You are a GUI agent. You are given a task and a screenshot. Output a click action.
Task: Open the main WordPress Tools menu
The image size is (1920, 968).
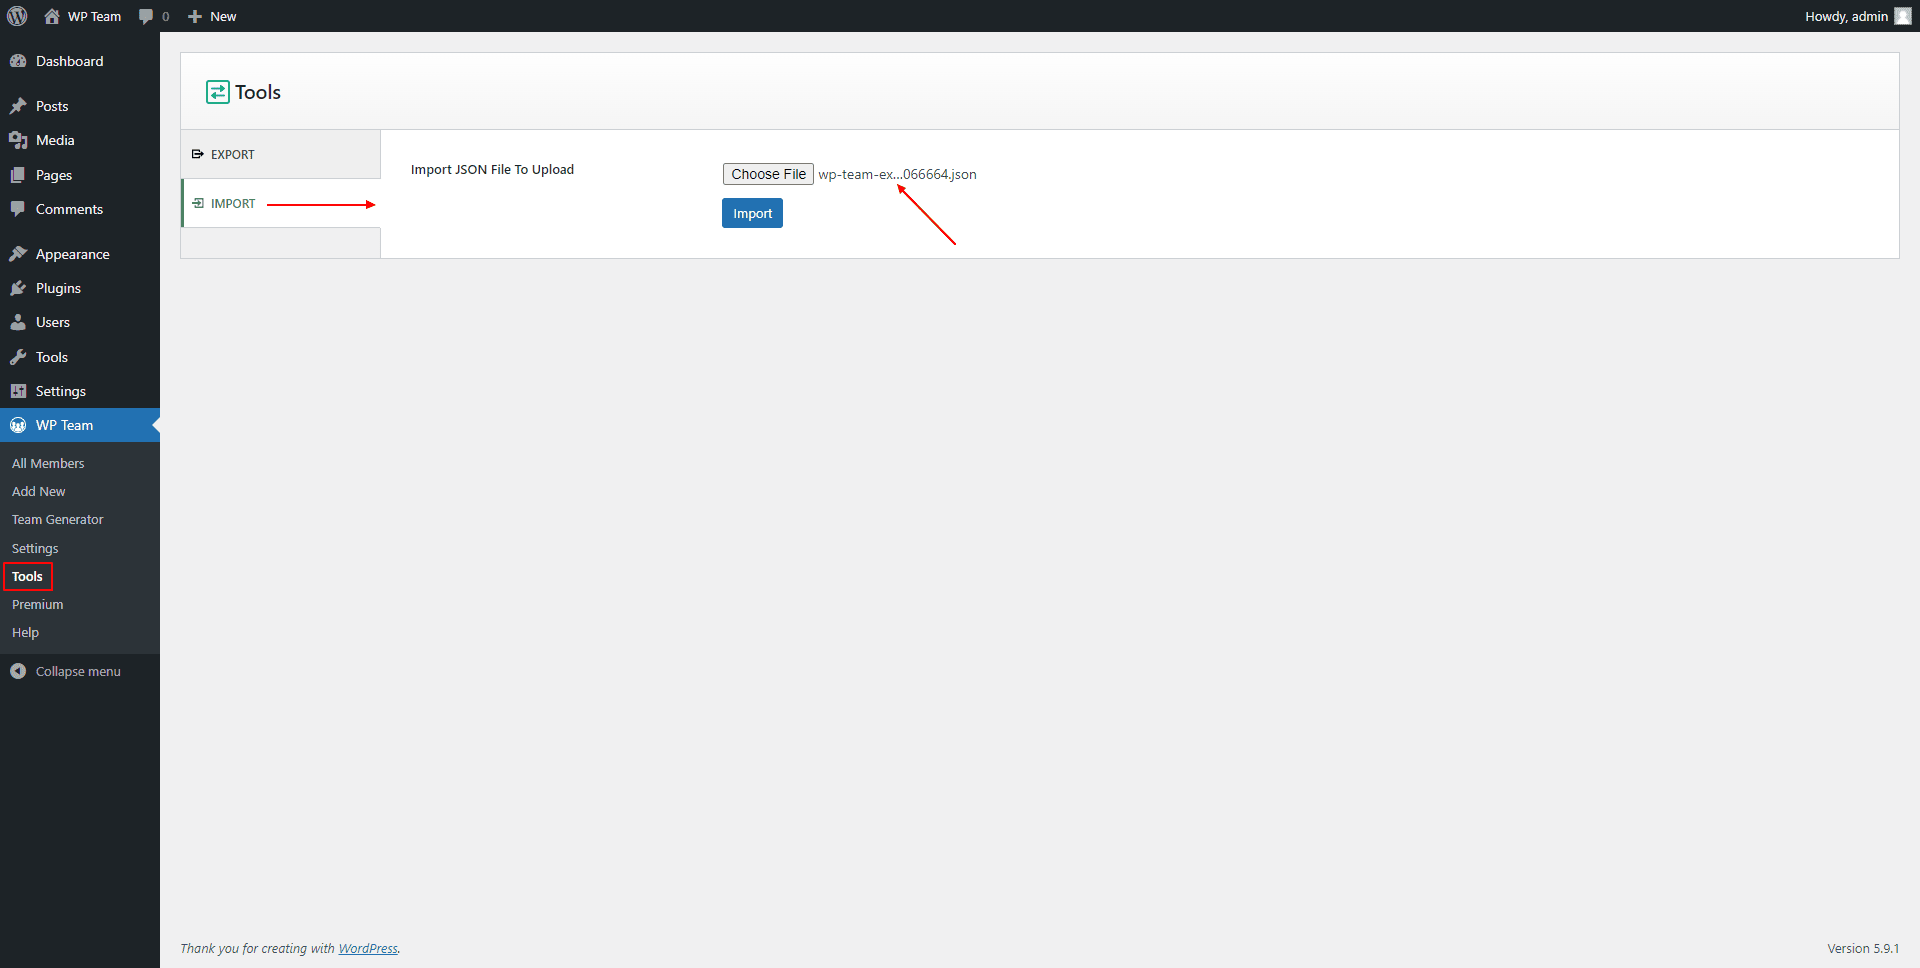80,357
